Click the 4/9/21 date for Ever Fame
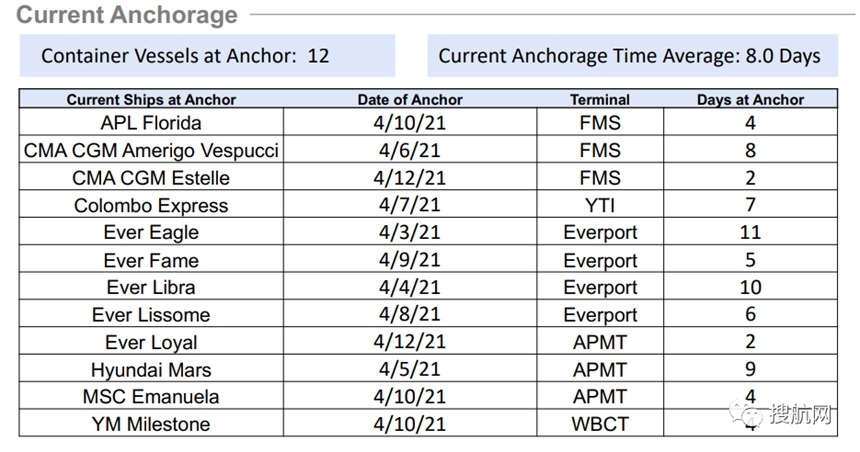 tap(410, 259)
